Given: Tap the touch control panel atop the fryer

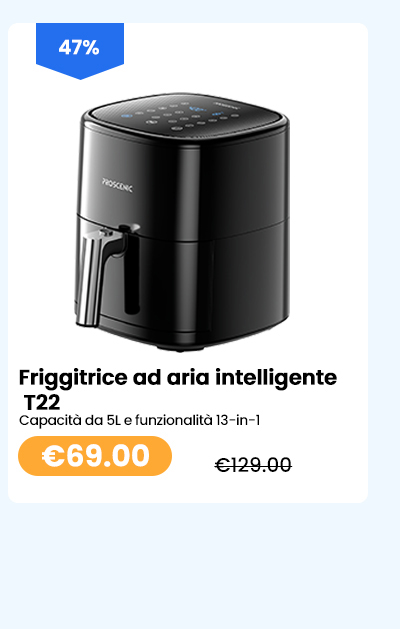Looking at the screenshot, I should tap(185, 114).
